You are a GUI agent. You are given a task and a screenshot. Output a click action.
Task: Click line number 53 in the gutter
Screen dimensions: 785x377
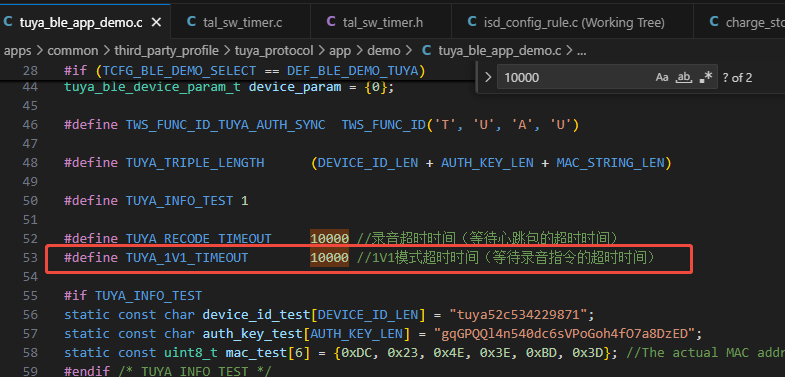pyautogui.click(x=30, y=258)
